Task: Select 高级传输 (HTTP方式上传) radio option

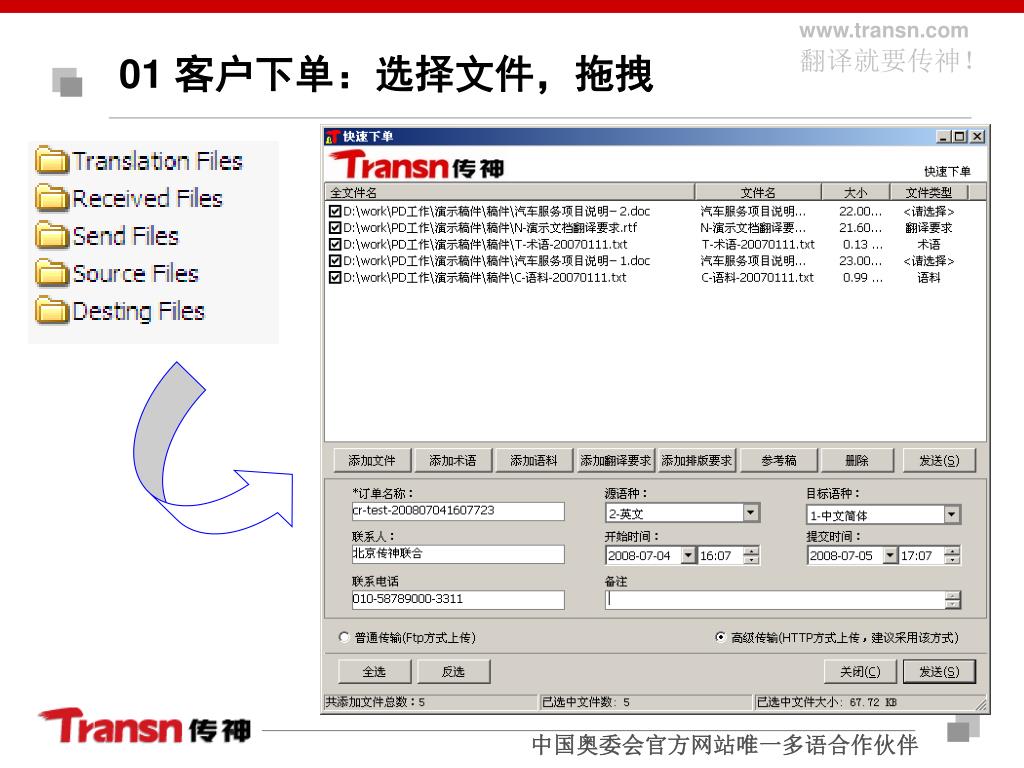Action: [720, 637]
